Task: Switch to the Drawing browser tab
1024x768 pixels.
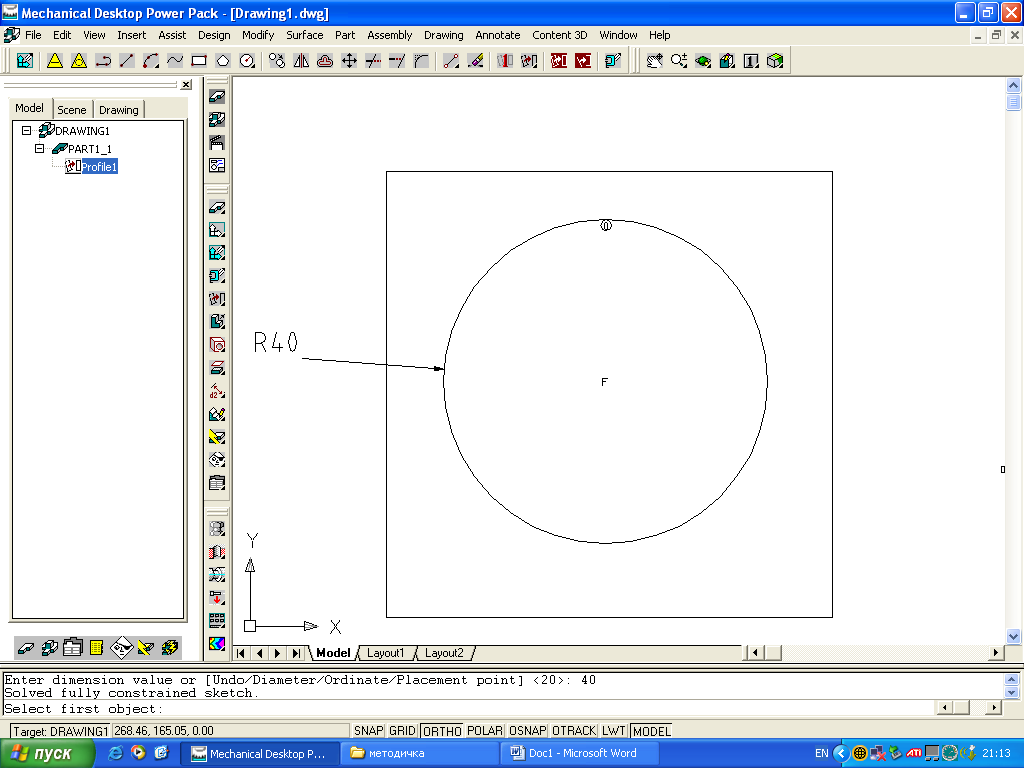Action: [119, 110]
